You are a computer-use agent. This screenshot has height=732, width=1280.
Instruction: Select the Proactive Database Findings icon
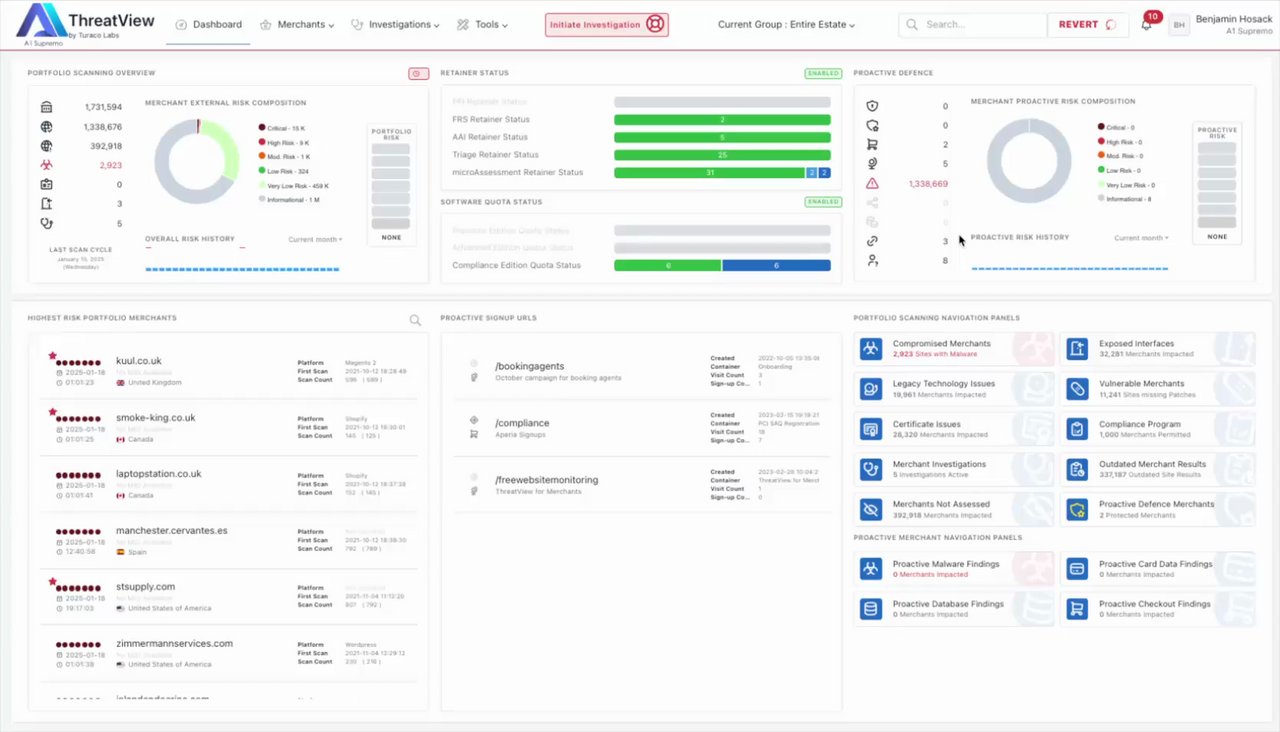point(871,608)
